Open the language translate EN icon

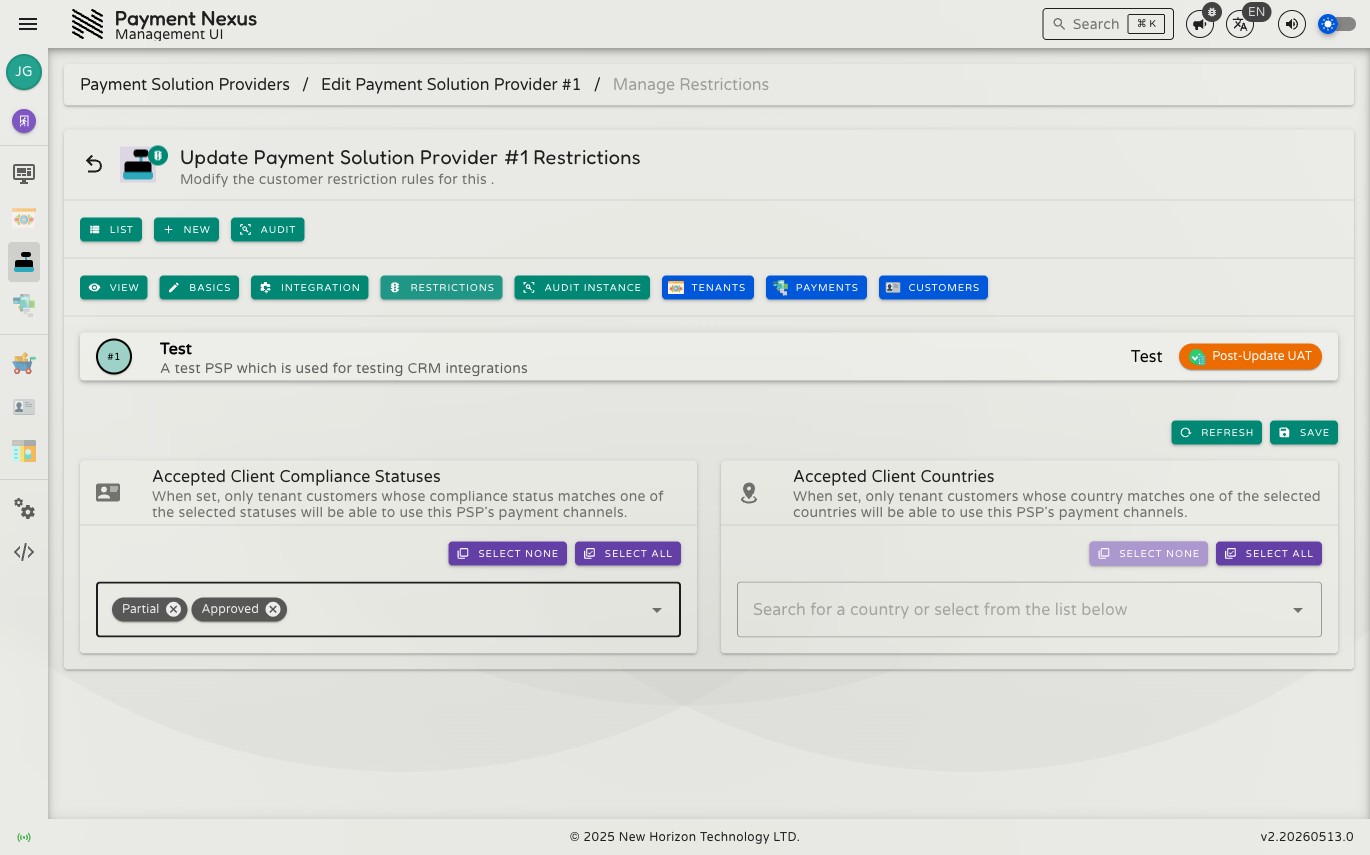pos(1240,24)
